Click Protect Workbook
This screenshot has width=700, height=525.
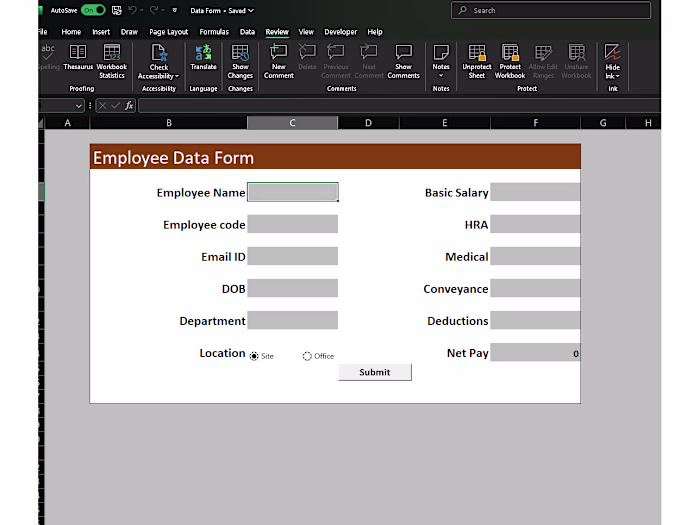pos(510,62)
